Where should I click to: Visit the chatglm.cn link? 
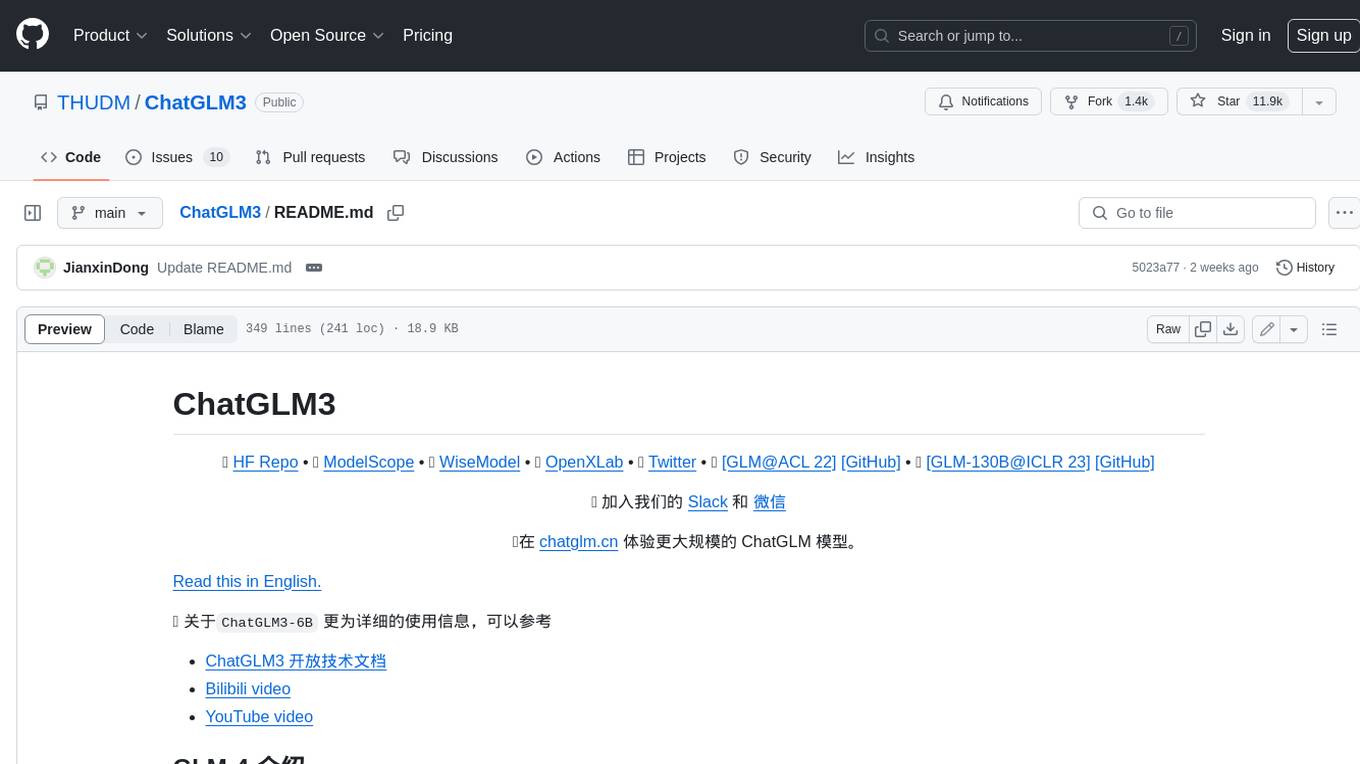point(578,542)
